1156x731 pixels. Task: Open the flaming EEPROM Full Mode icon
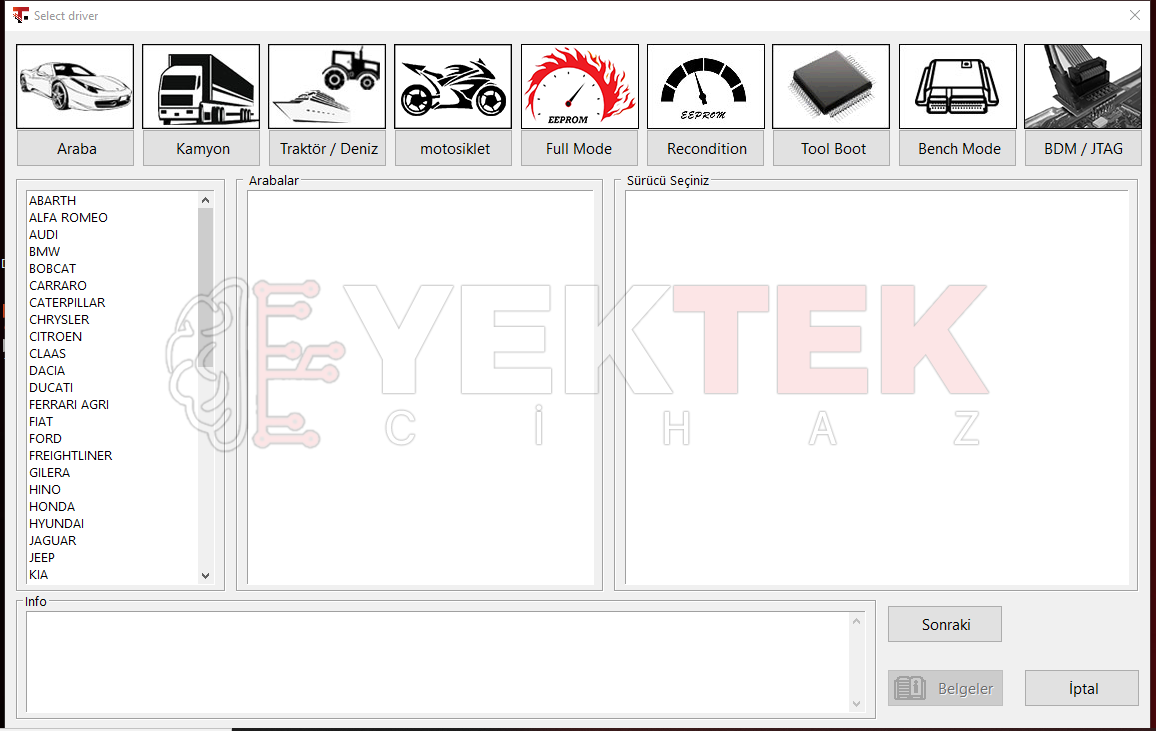[x=580, y=86]
